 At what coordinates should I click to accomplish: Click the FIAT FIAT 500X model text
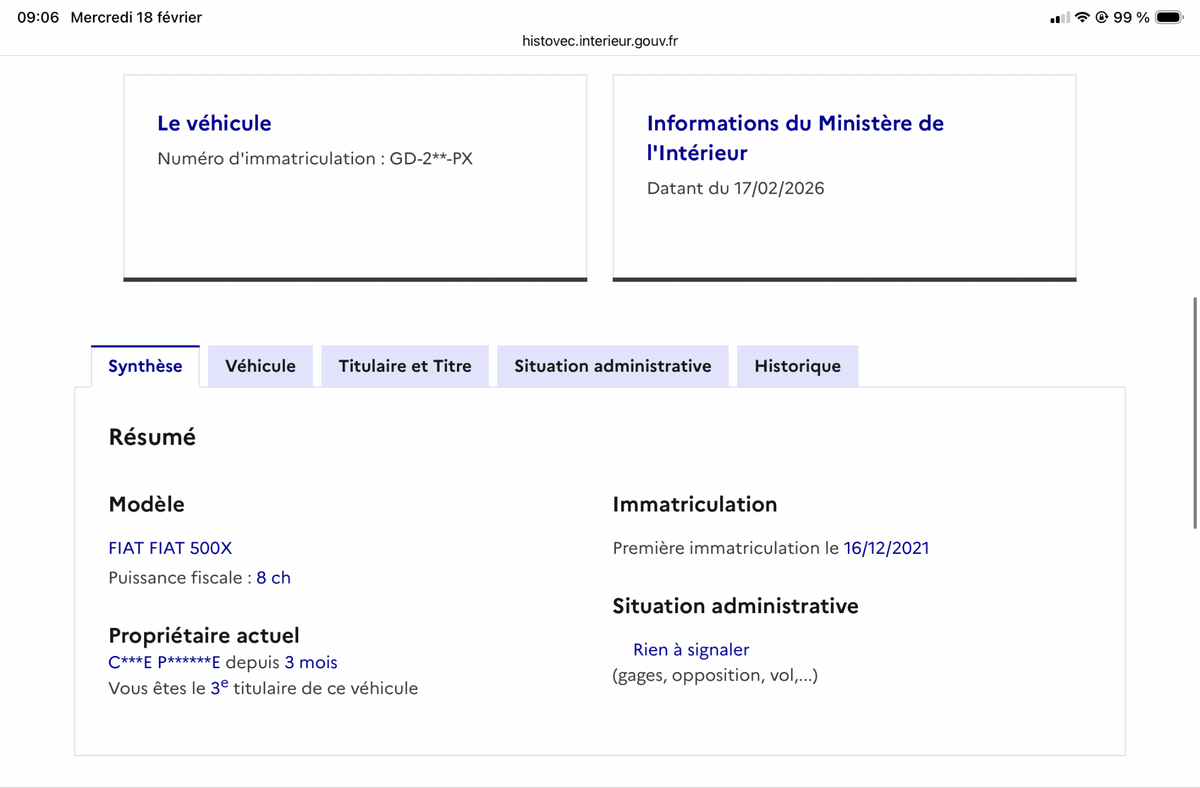[x=170, y=548]
